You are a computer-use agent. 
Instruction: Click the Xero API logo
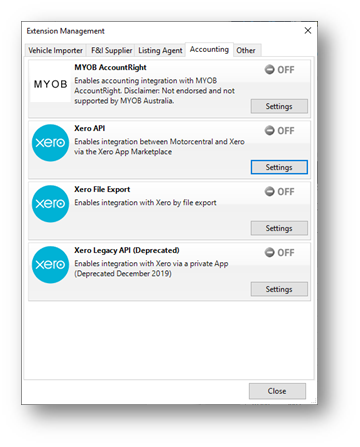coord(50,143)
